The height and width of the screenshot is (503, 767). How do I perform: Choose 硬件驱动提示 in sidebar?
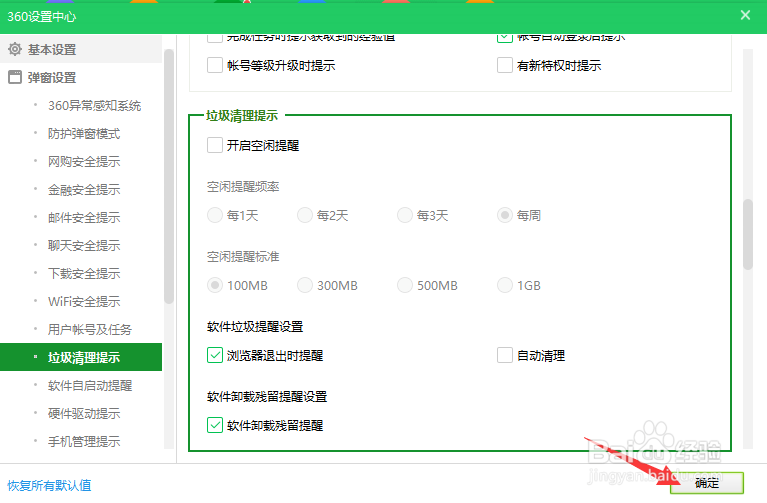(84, 413)
